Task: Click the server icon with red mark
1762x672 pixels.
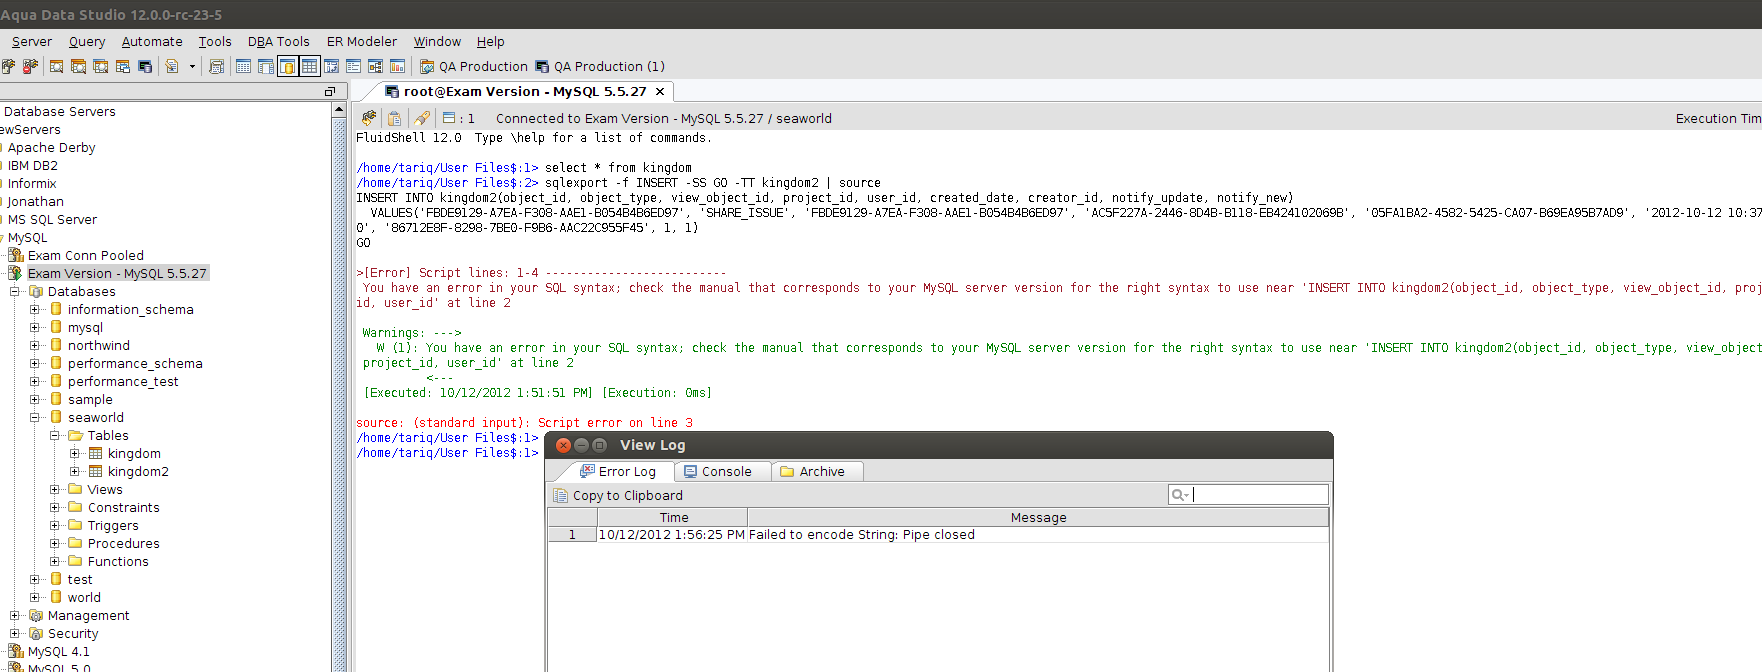Action: [30, 66]
